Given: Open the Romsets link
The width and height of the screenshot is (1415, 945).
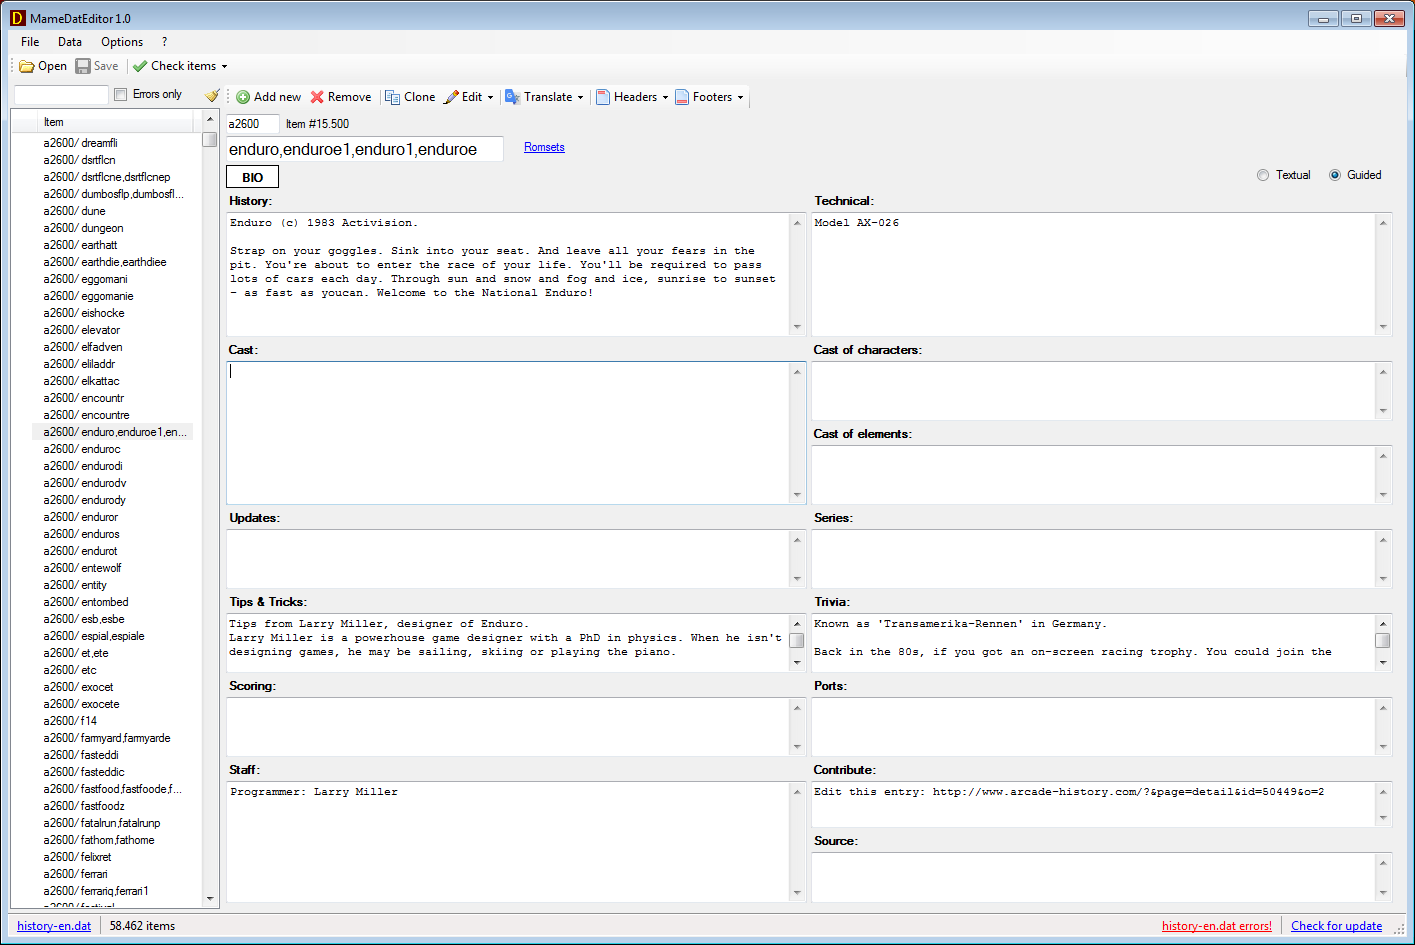Looking at the screenshot, I should point(544,148).
